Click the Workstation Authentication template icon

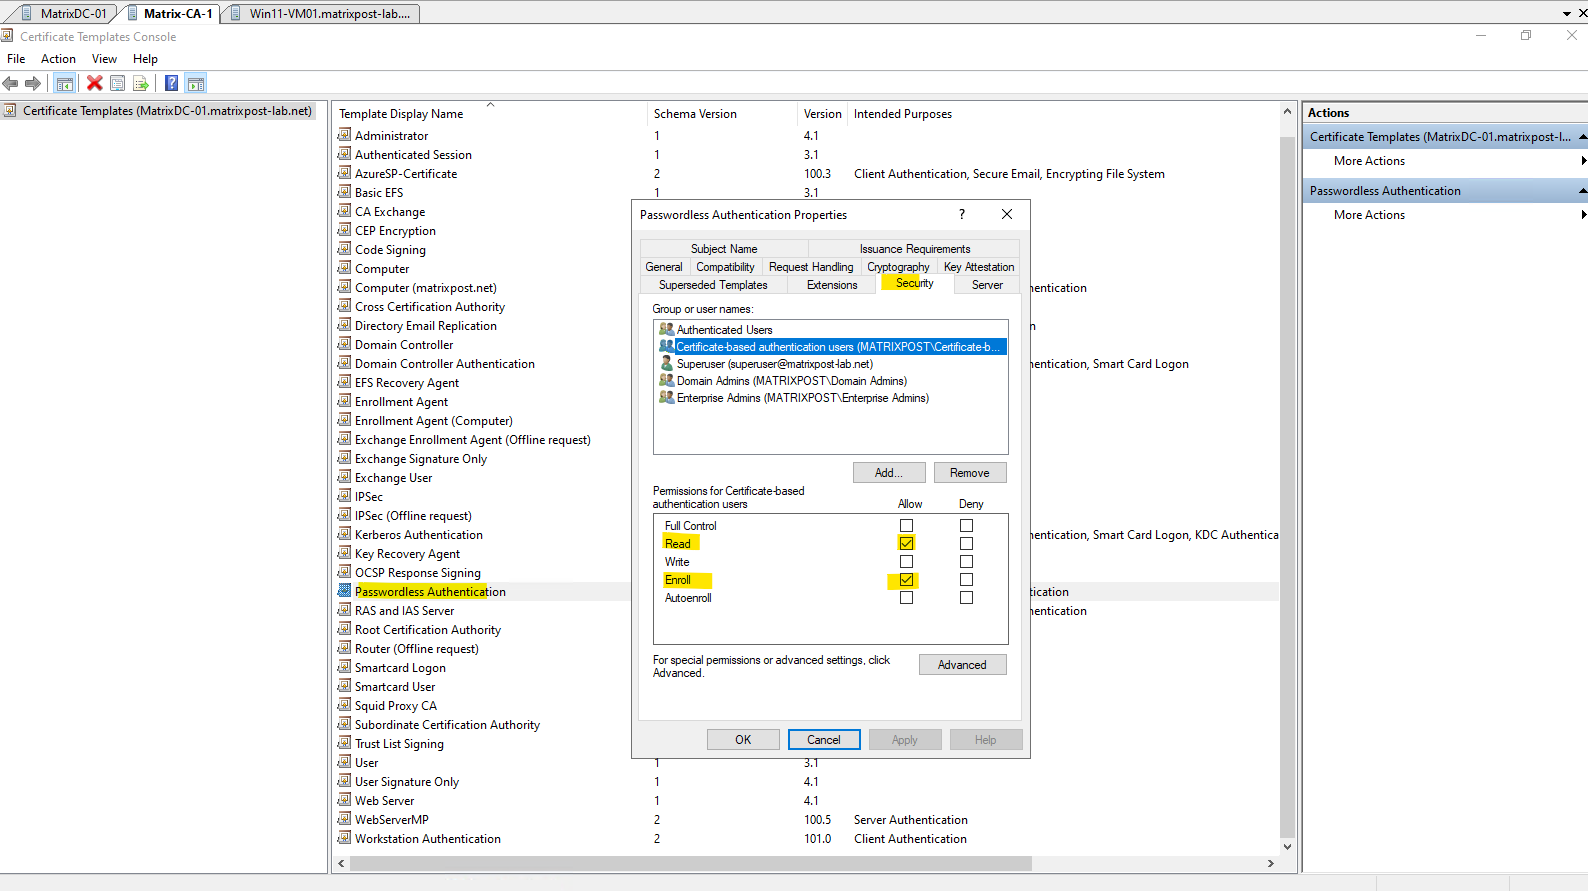pyautogui.click(x=344, y=838)
